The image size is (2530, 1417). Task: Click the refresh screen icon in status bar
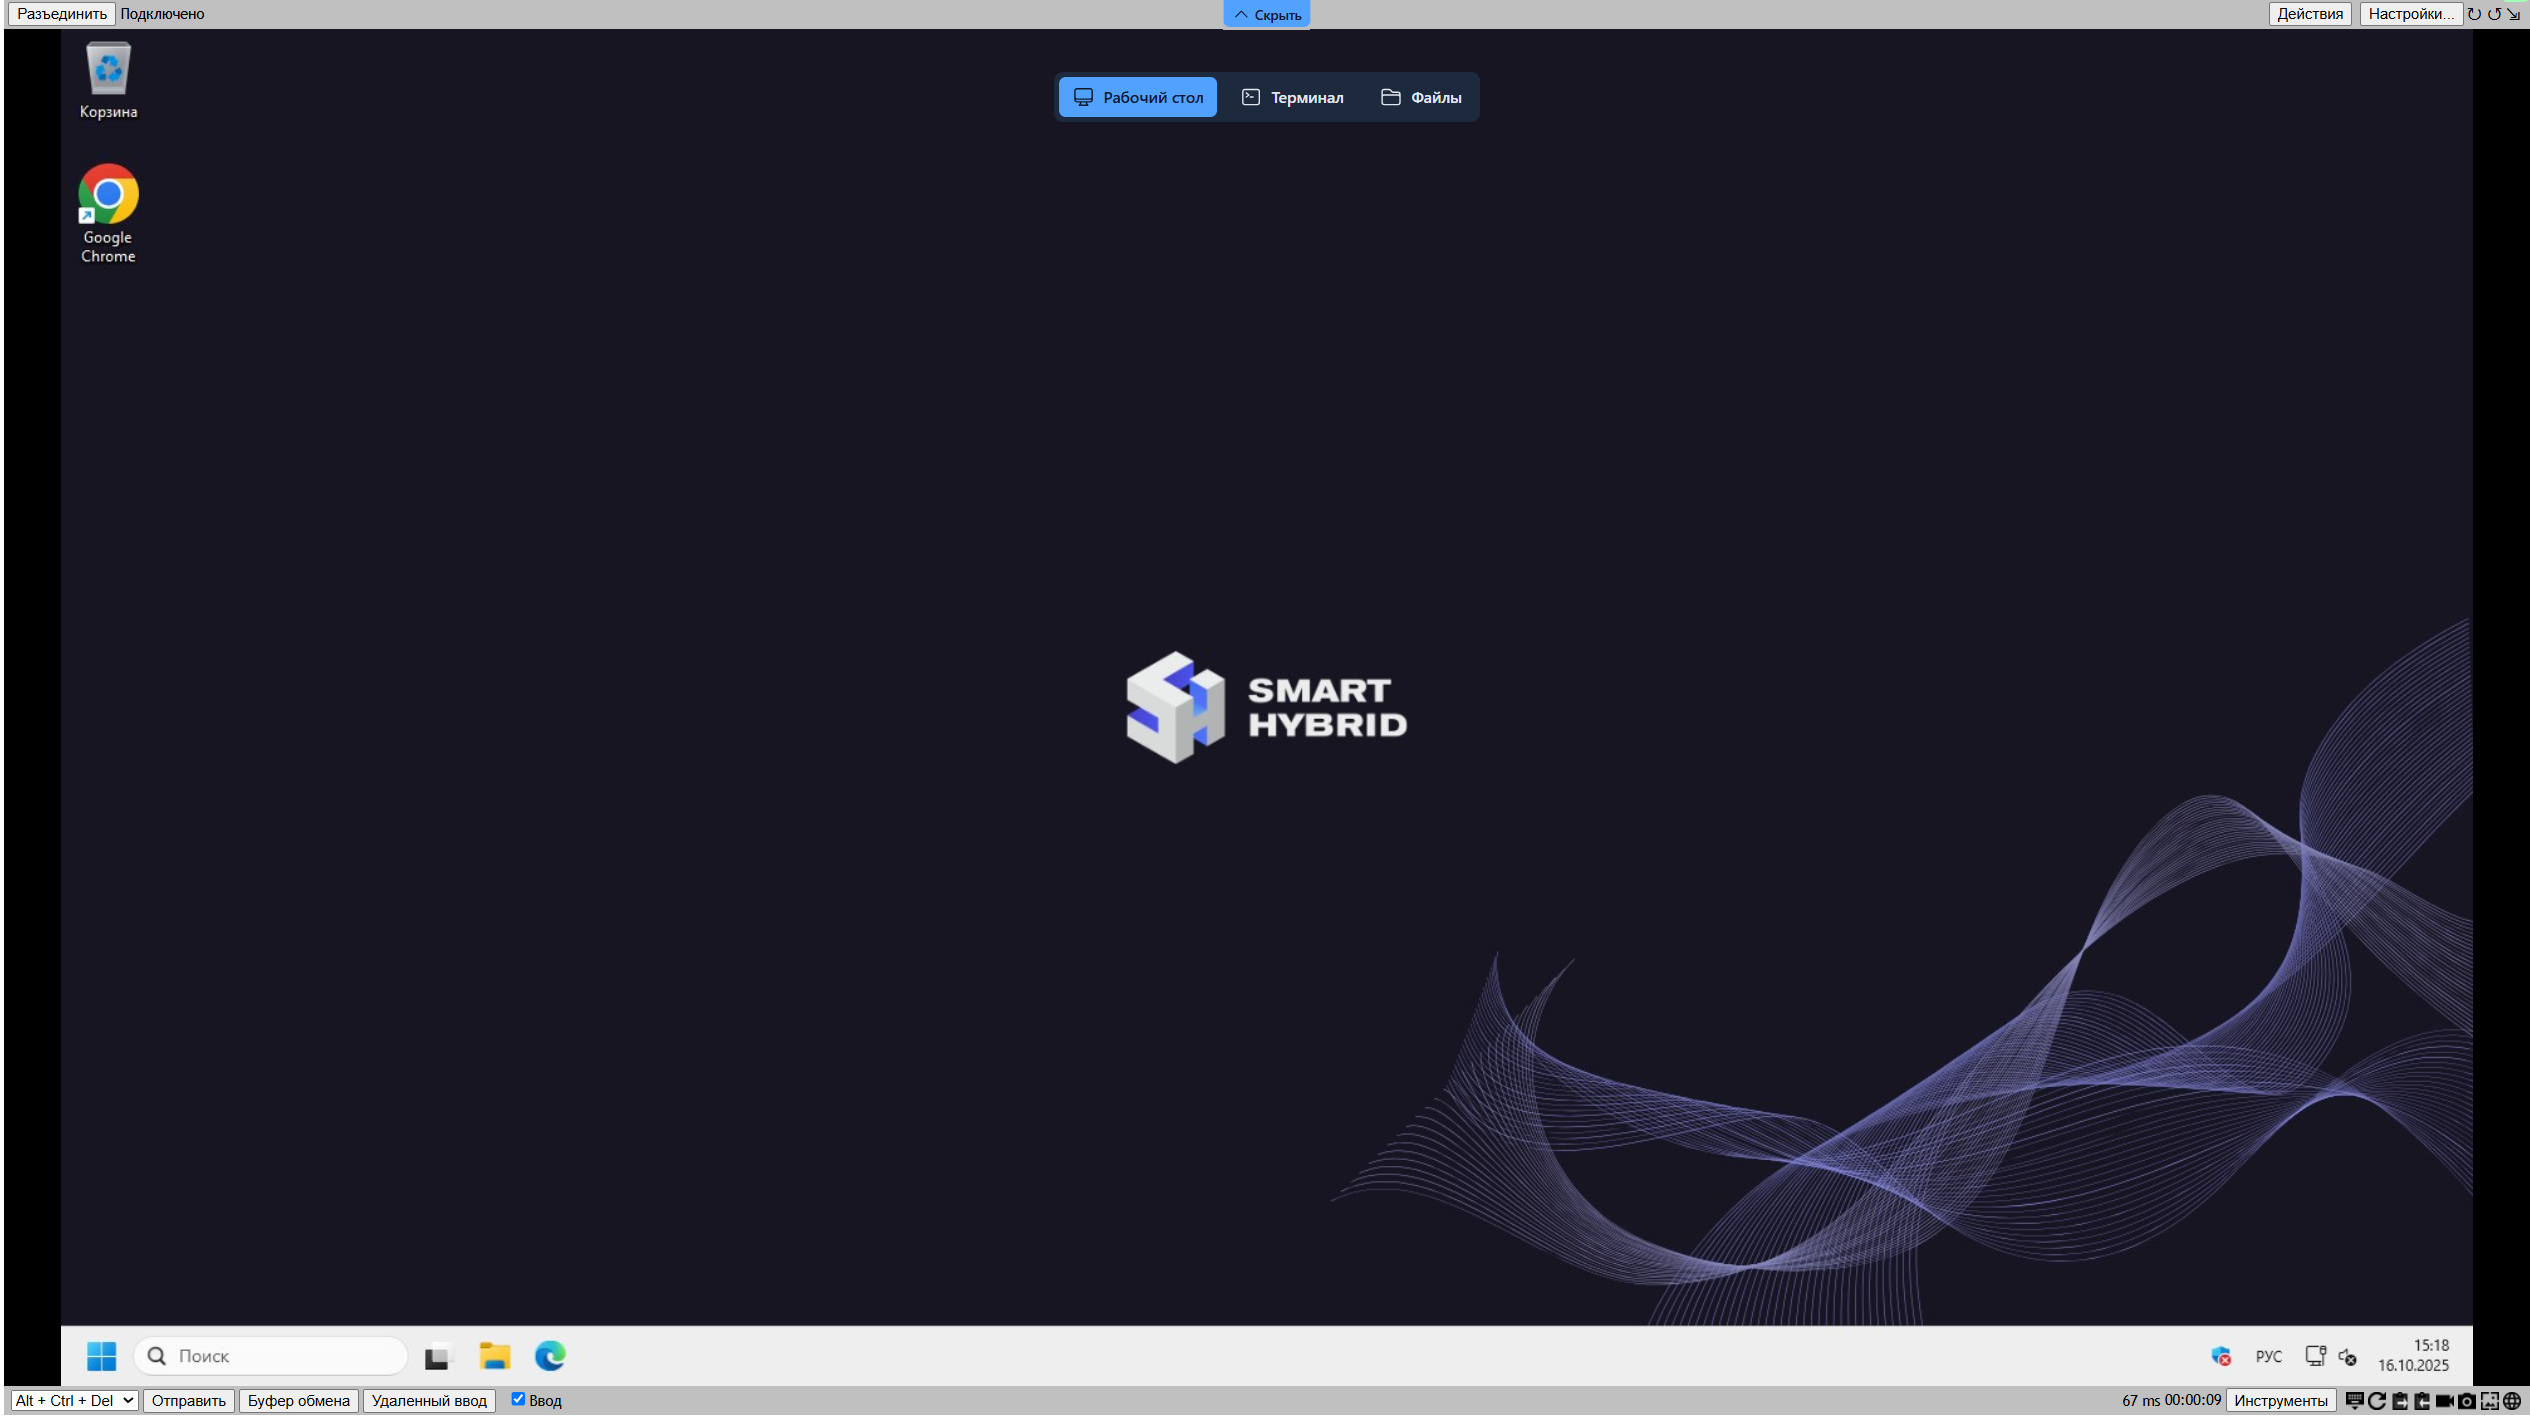tap(2377, 1401)
